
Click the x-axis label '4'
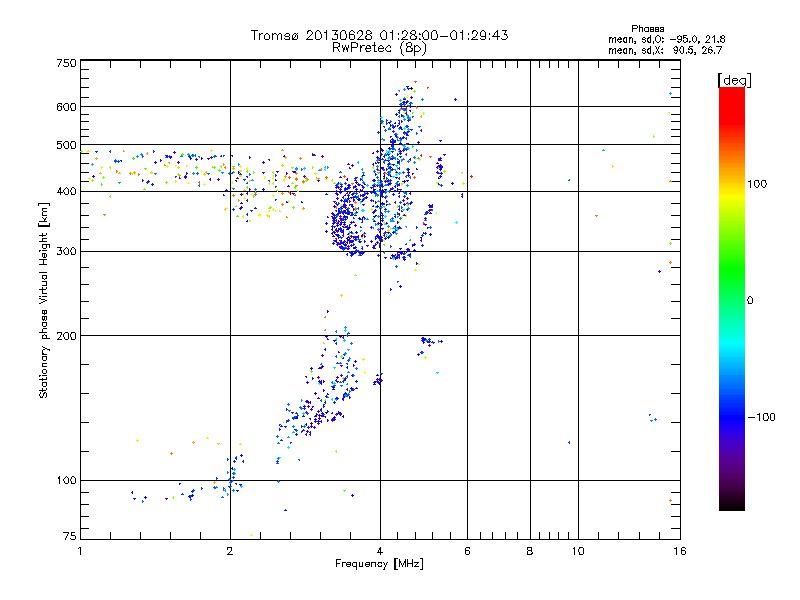point(380,551)
